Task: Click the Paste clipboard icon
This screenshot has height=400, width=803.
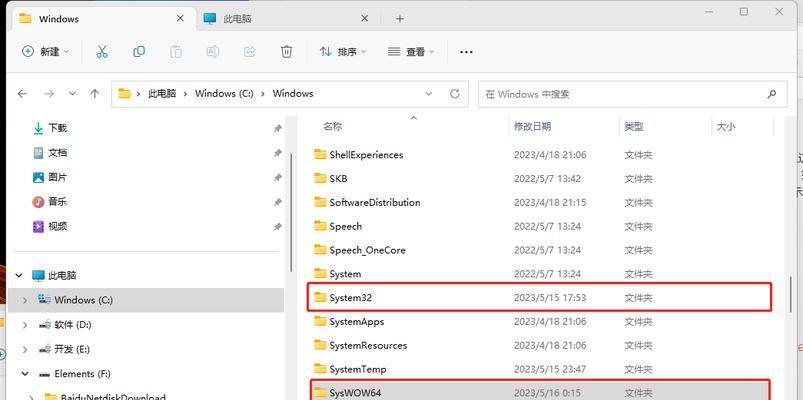Action: 176,52
